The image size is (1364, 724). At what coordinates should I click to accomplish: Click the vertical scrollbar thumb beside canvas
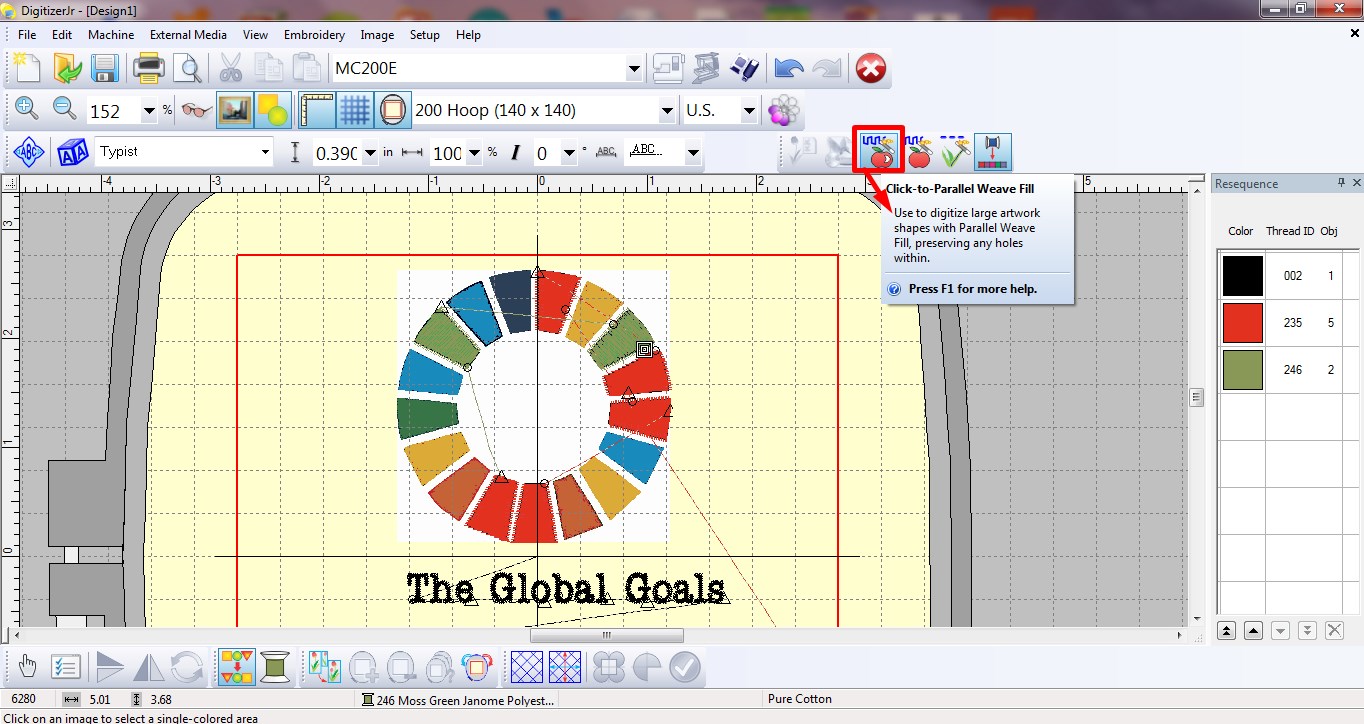click(x=1196, y=397)
